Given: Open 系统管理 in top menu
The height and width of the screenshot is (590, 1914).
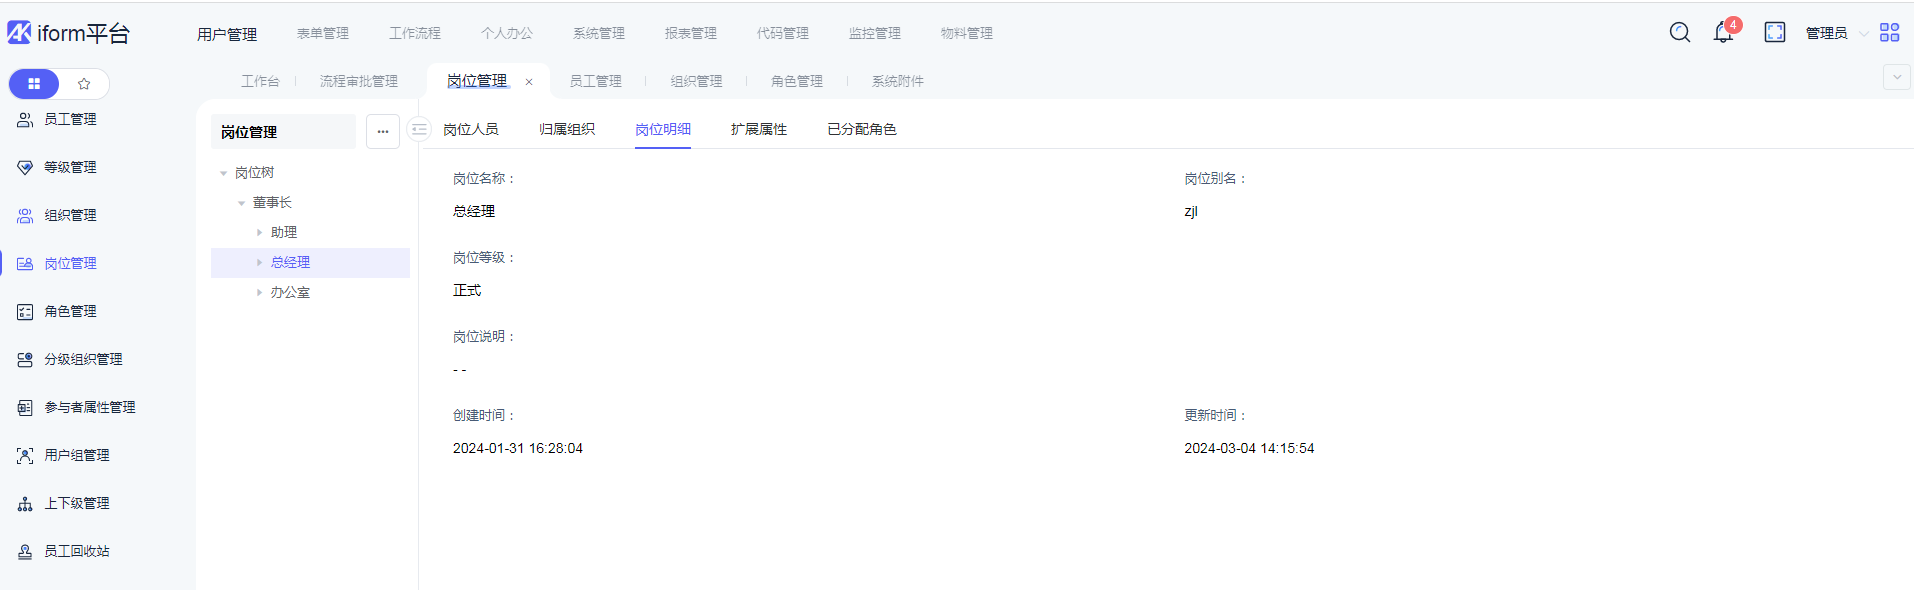Looking at the screenshot, I should tap(598, 33).
